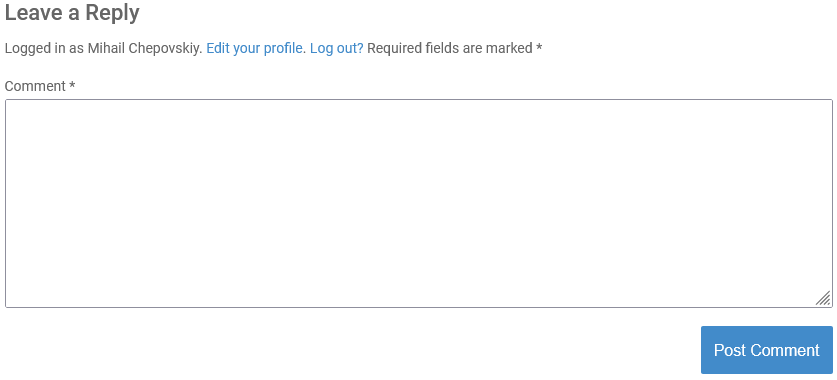The width and height of the screenshot is (837, 380).
Task: Open the Edit your profile link
Action: coord(255,48)
